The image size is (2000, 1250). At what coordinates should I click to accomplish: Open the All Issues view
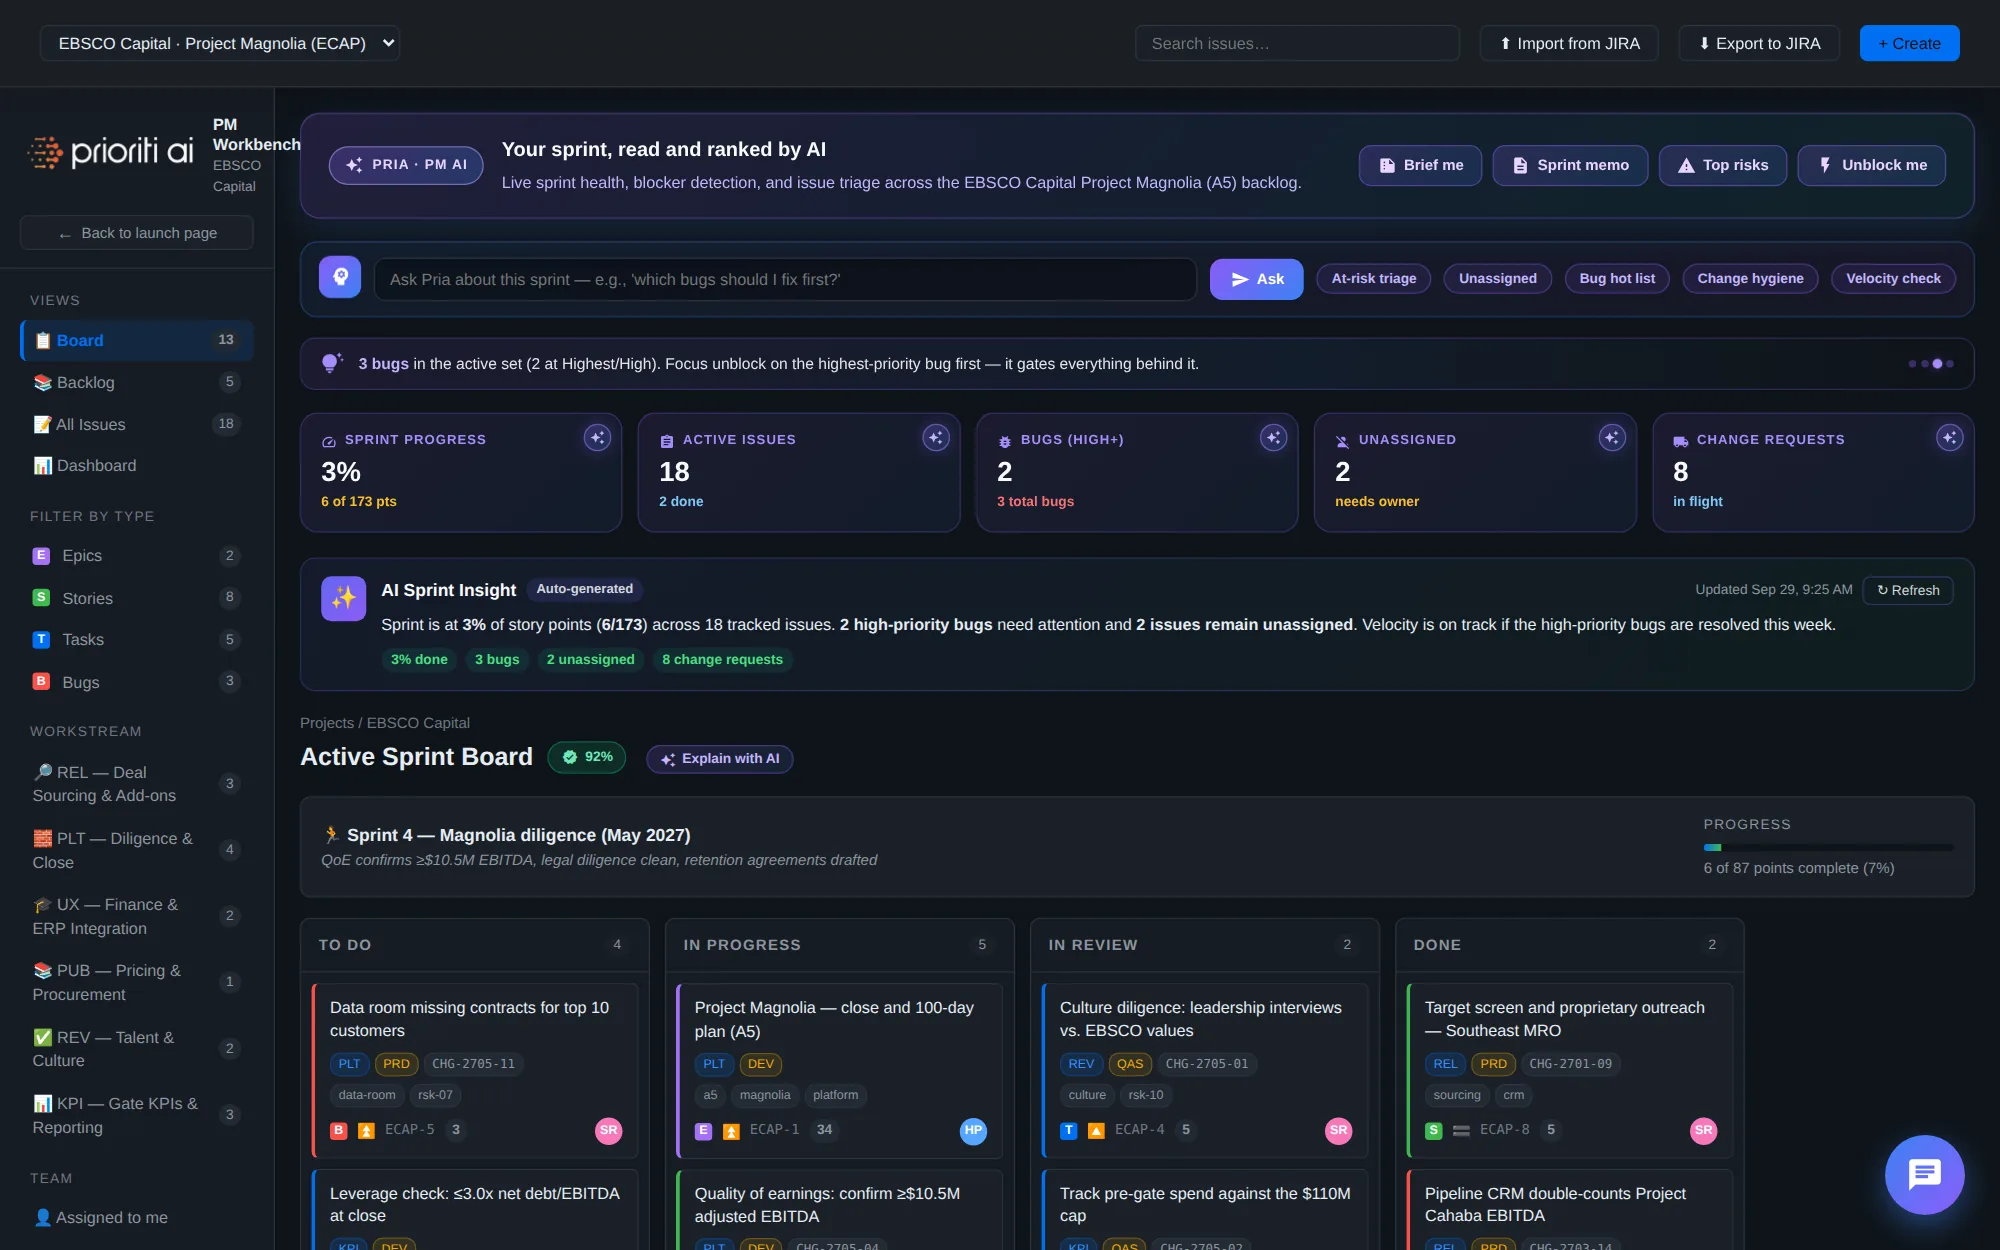137,424
